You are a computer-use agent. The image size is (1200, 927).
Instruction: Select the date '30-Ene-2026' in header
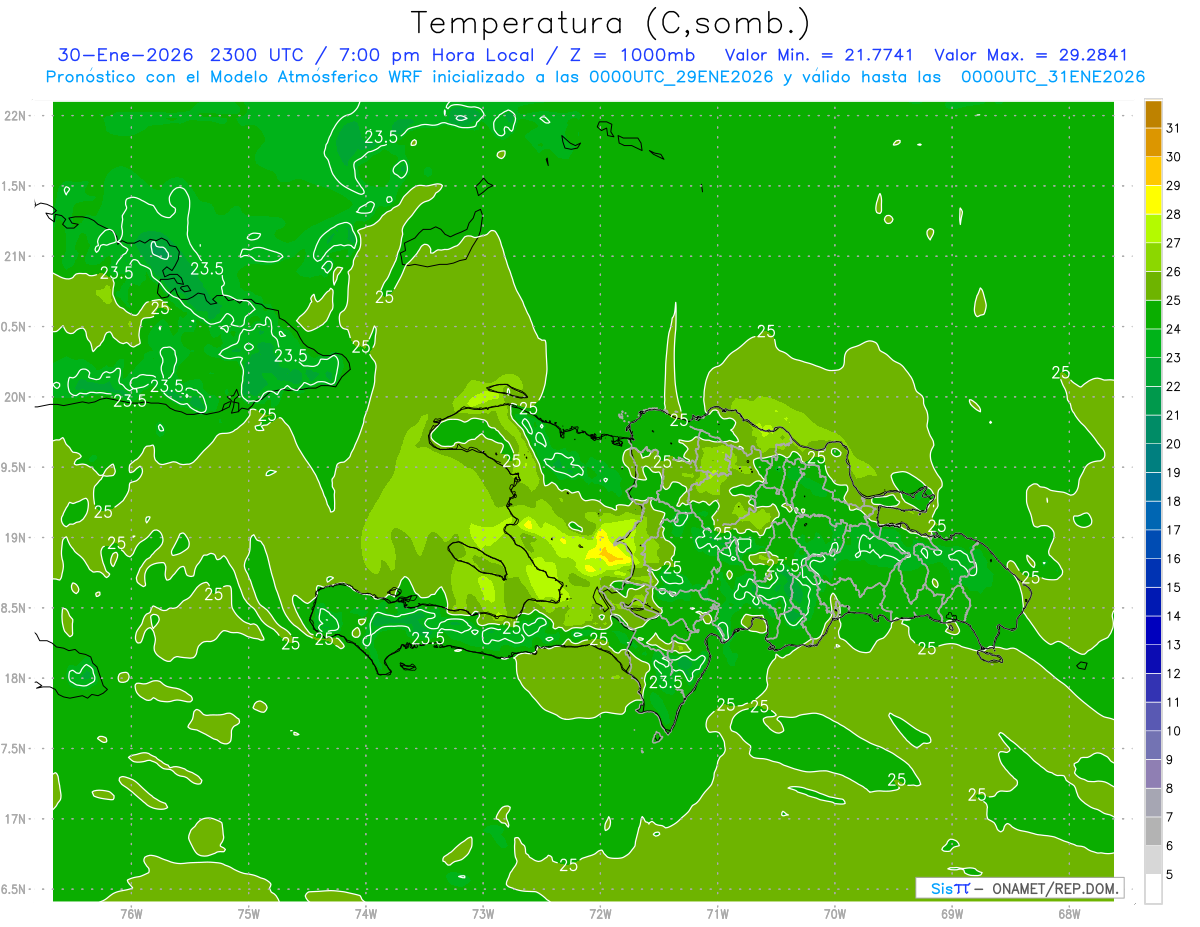click(124, 55)
